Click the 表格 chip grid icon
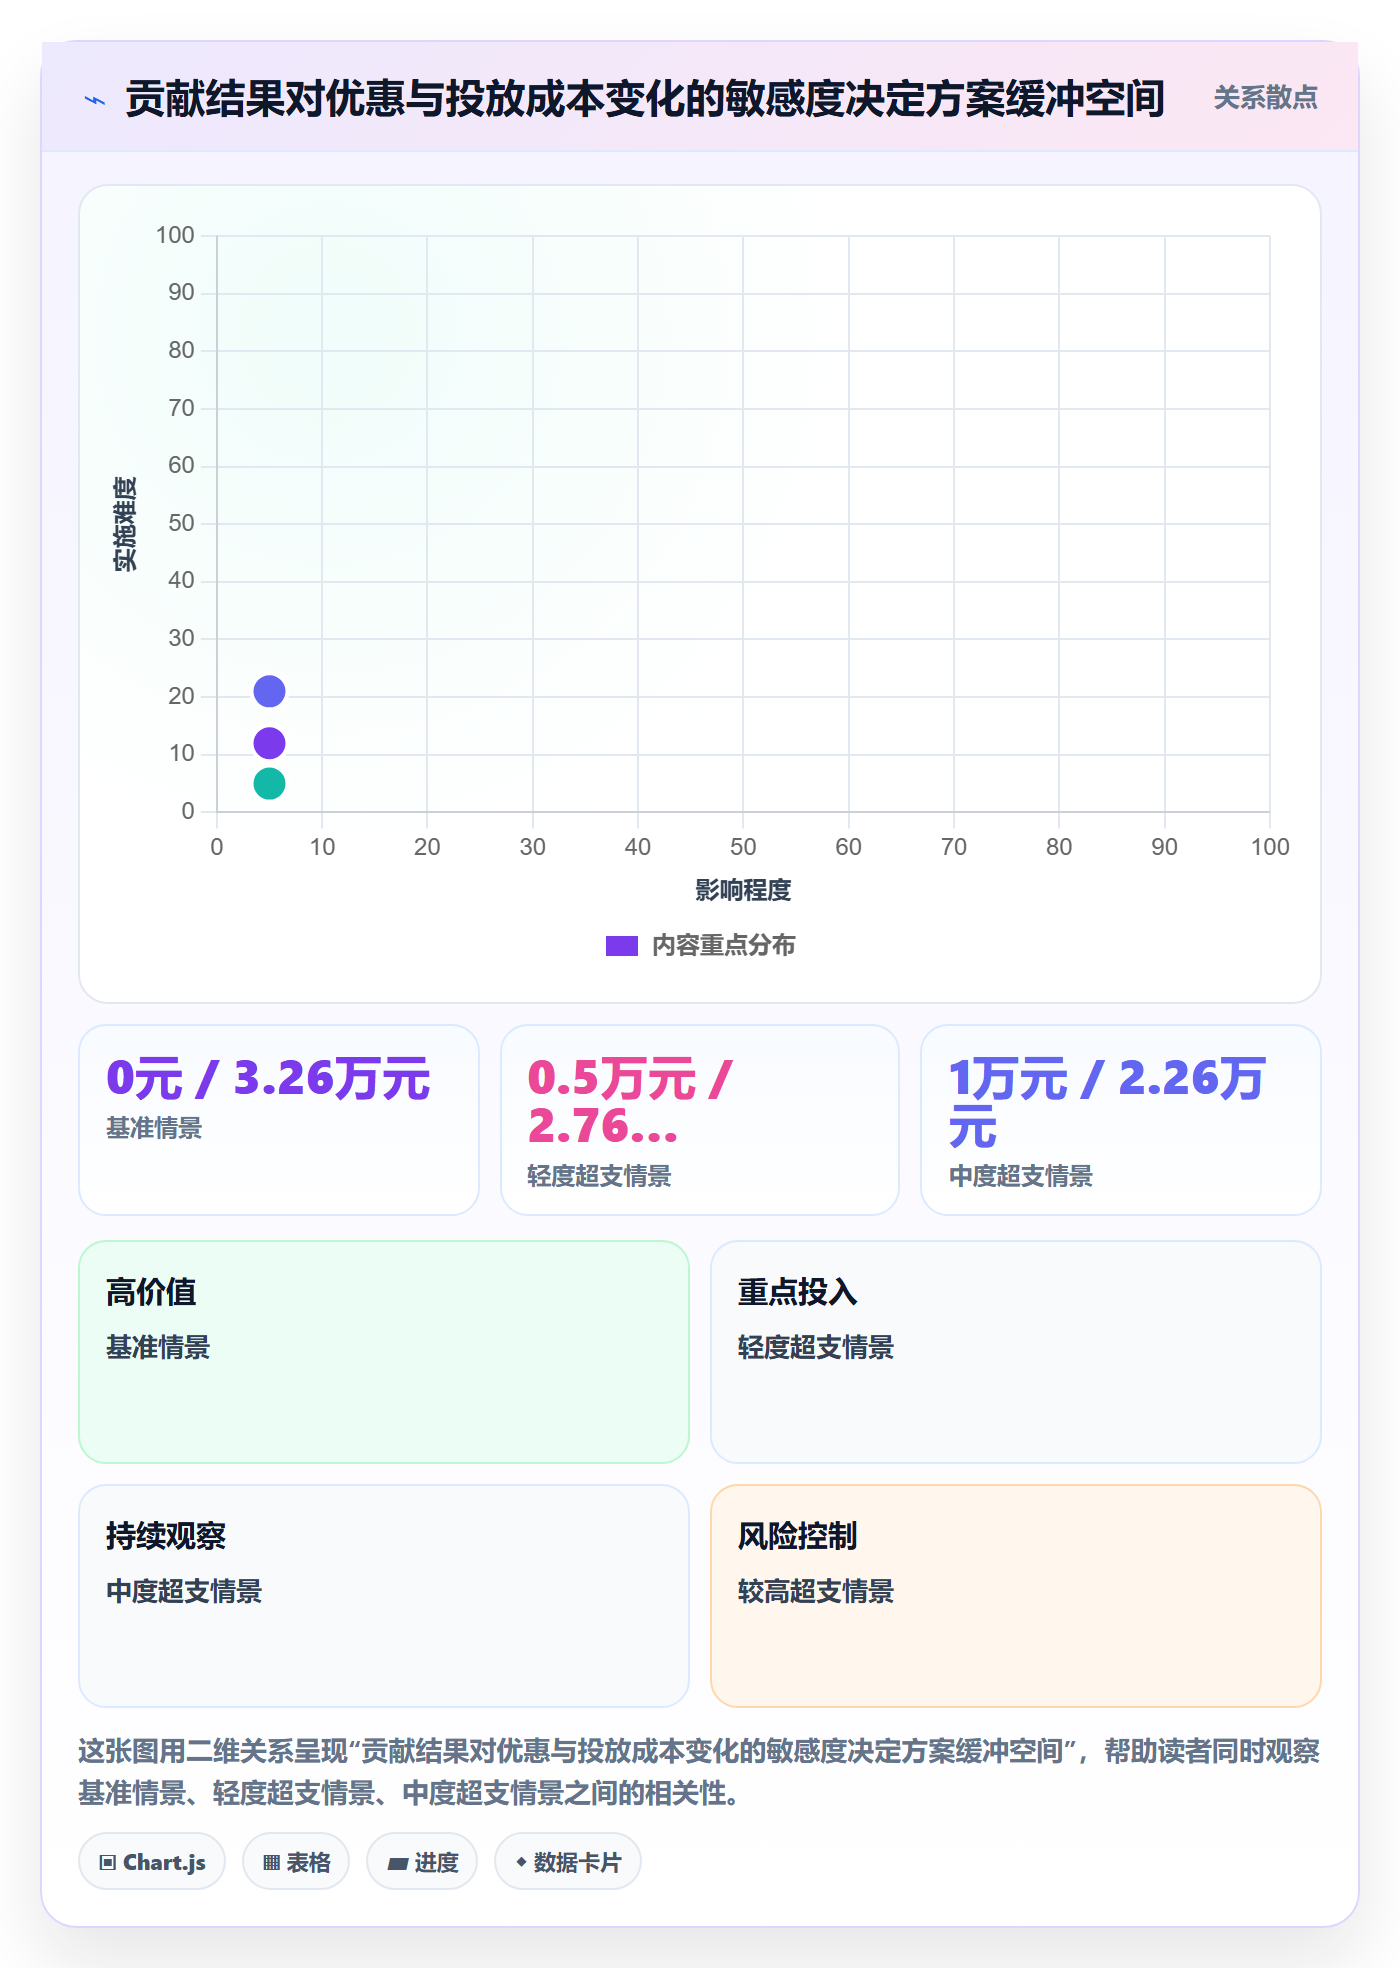This screenshot has width=1400, height=1968. click(x=271, y=1863)
